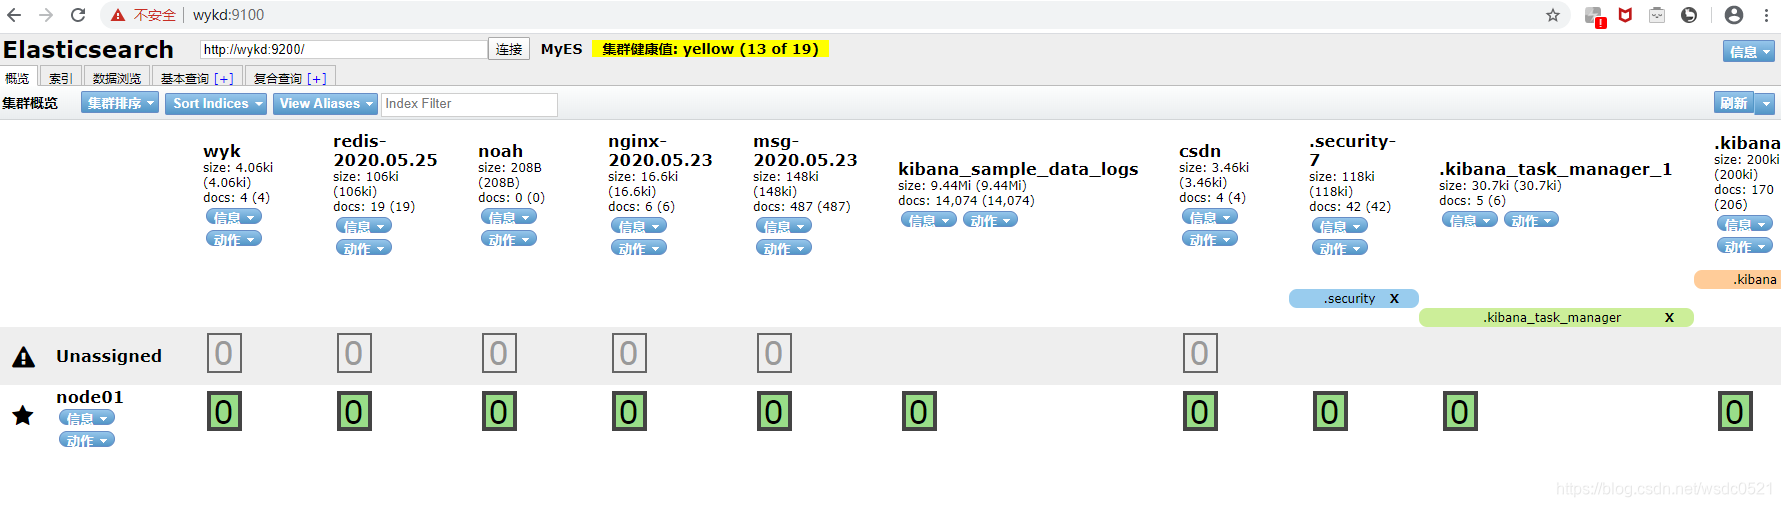Image resolution: width=1781 pixels, height=507 pixels.
Task: Open the 集群排序 dropdown
Action: (120, 103)
